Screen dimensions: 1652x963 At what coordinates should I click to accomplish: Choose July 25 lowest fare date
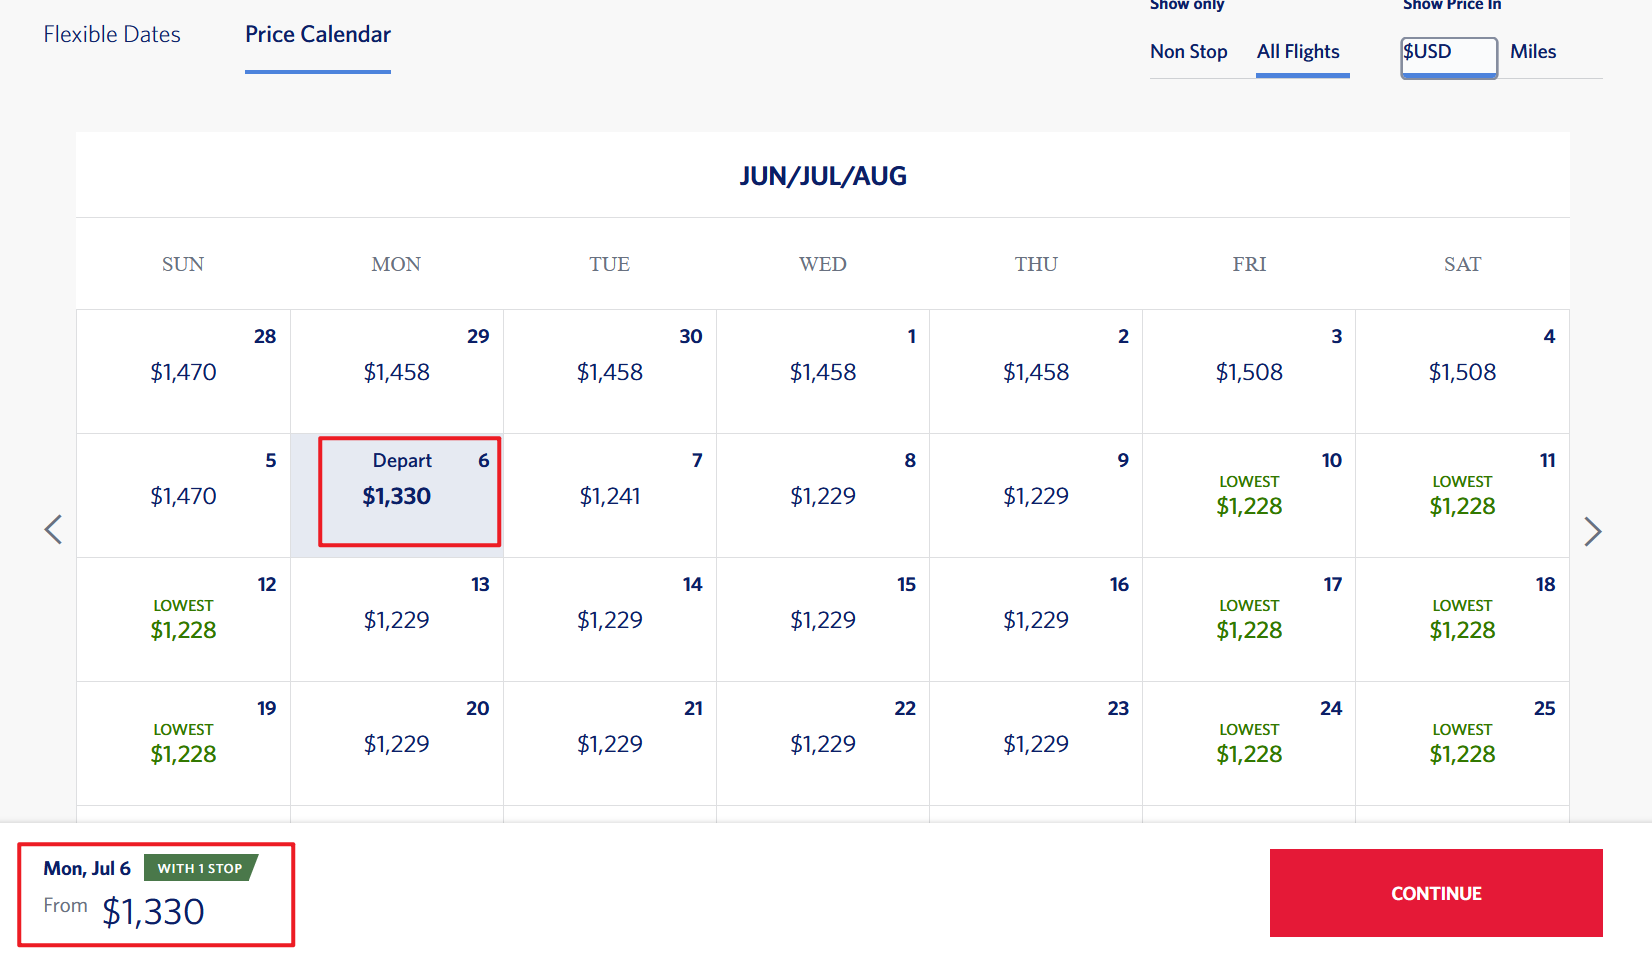(x=1462, y=743)
